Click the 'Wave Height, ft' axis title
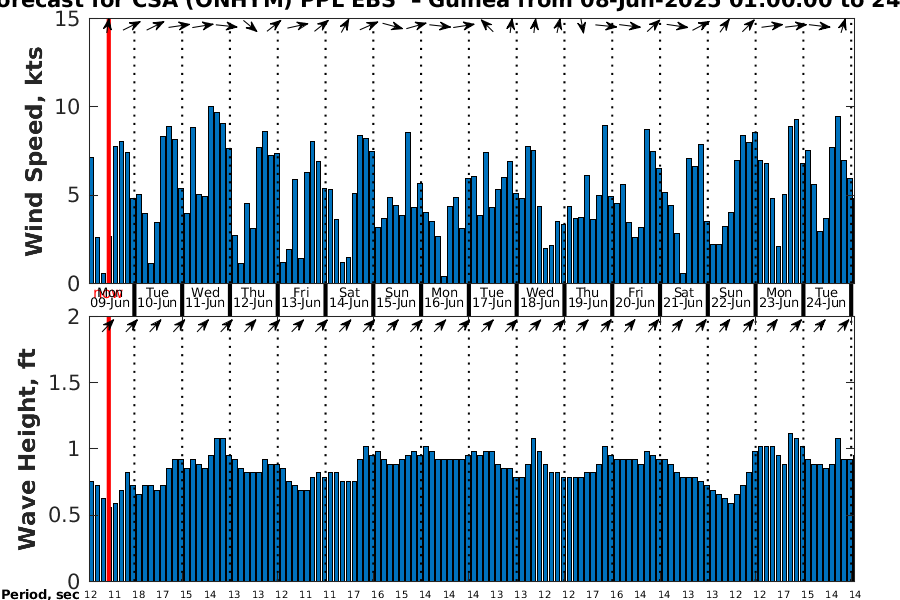The image size is (900, 600). pos(28,449)
